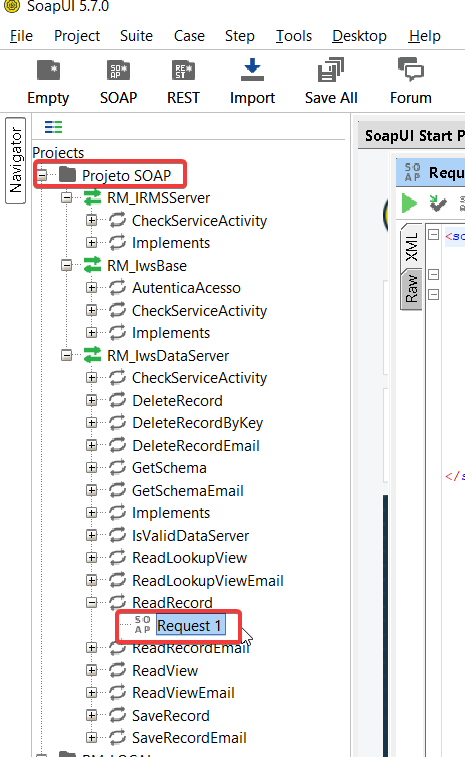Toggle the Navigator side panel tab
Screen dimensions: 465x757
[15, 160]
